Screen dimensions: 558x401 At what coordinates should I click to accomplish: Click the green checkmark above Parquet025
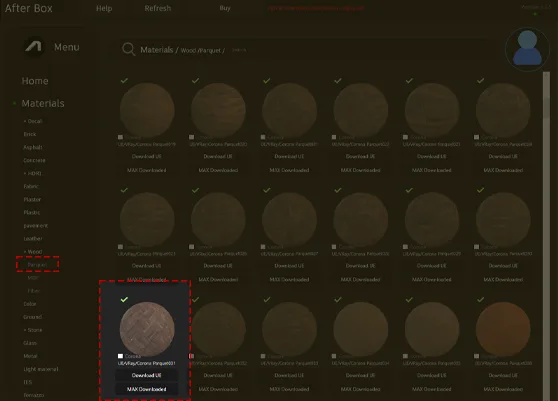pyautogui.click(x=124, y=190)
